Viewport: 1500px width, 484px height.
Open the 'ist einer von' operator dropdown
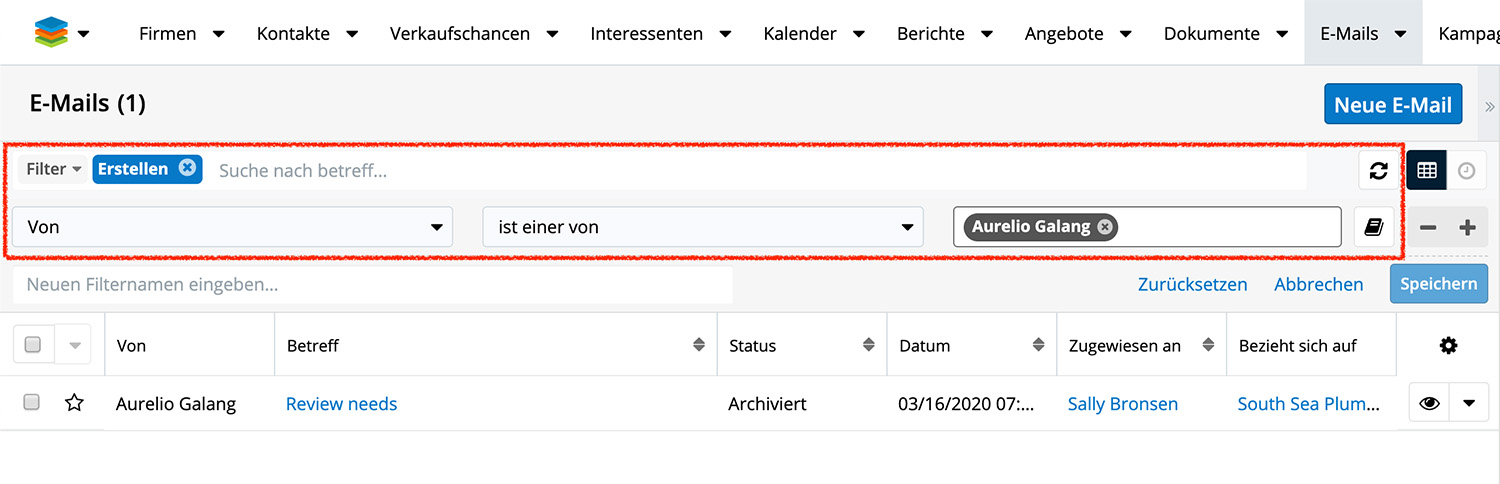click(702, 228)
